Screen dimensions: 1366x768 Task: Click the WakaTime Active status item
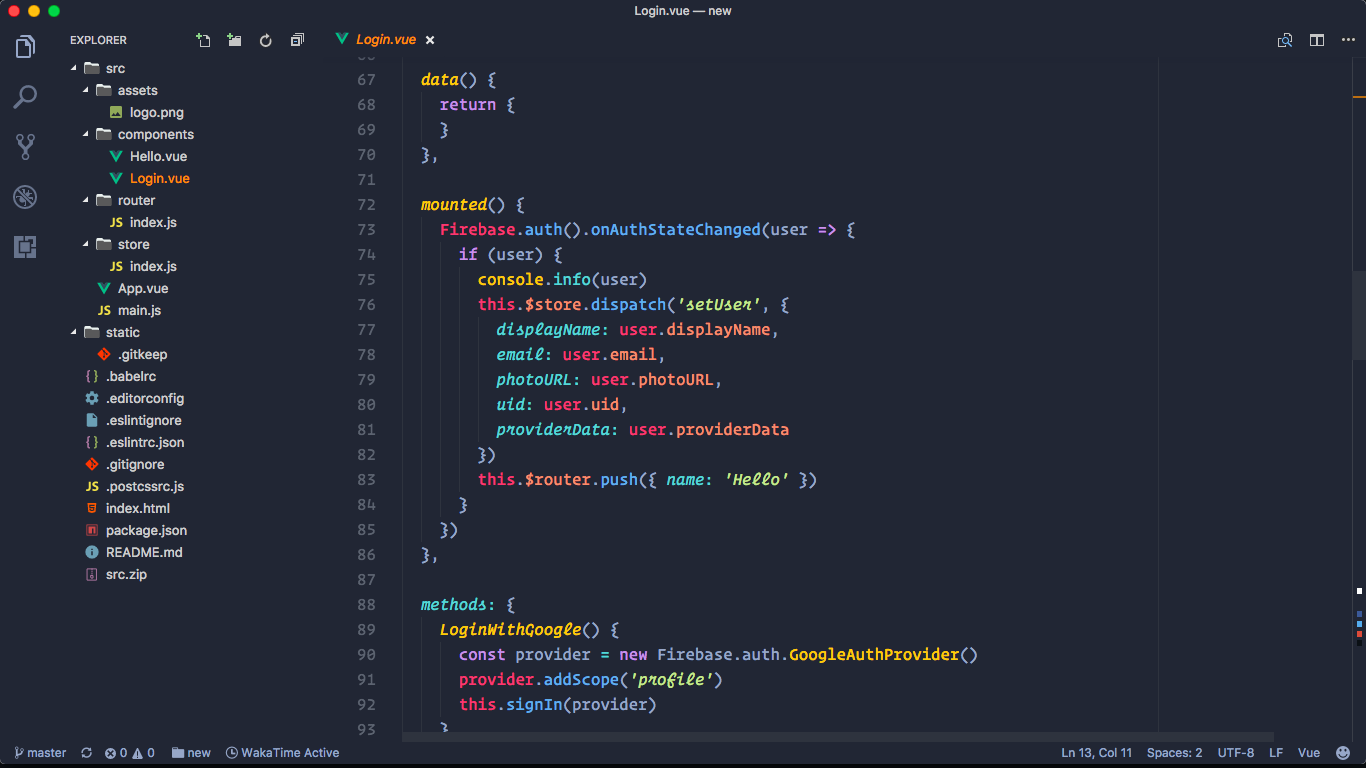283,753
